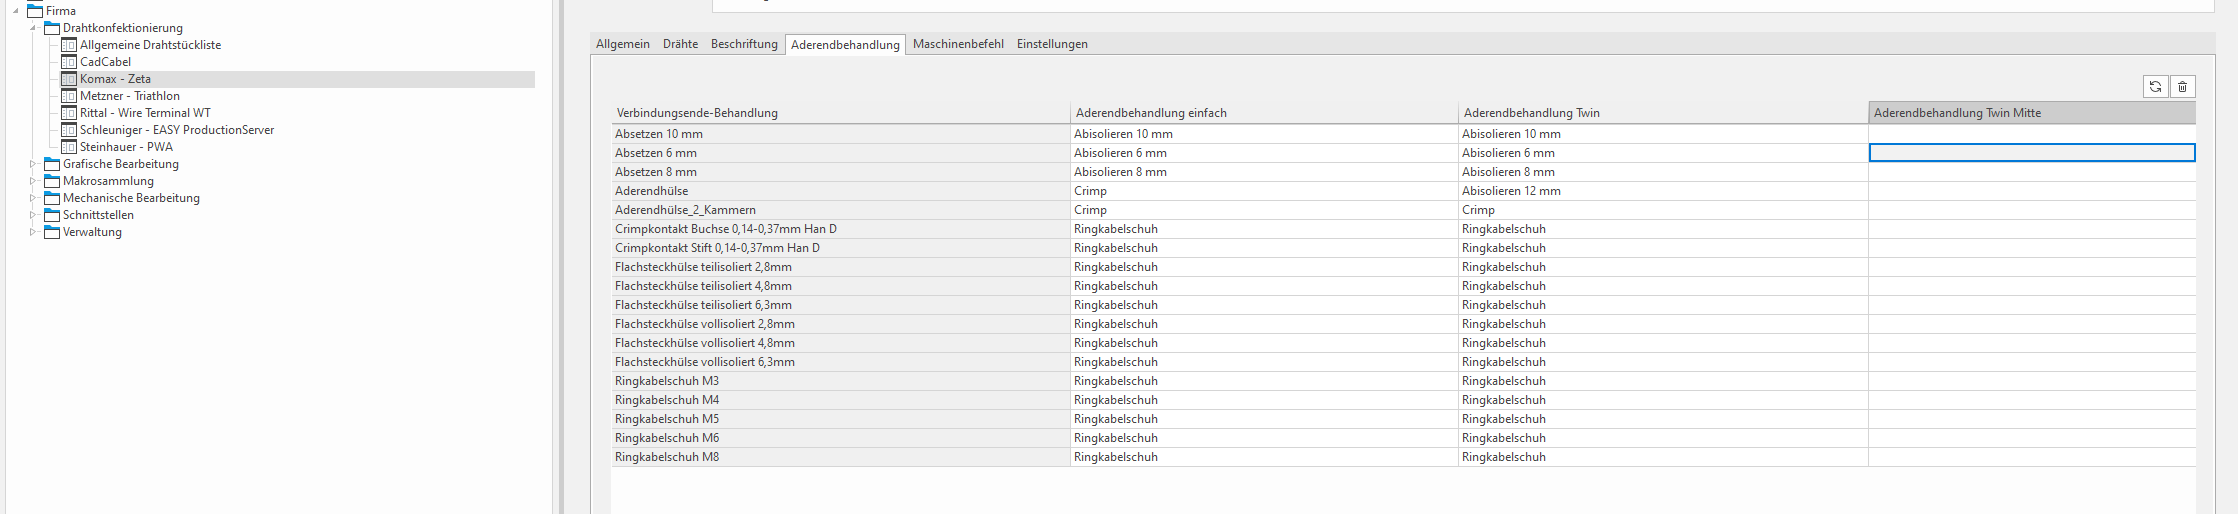The width and height of the screenshot is (2238, 514).
Task: Open the Einstellungen tab
Action: (1052, 44)
